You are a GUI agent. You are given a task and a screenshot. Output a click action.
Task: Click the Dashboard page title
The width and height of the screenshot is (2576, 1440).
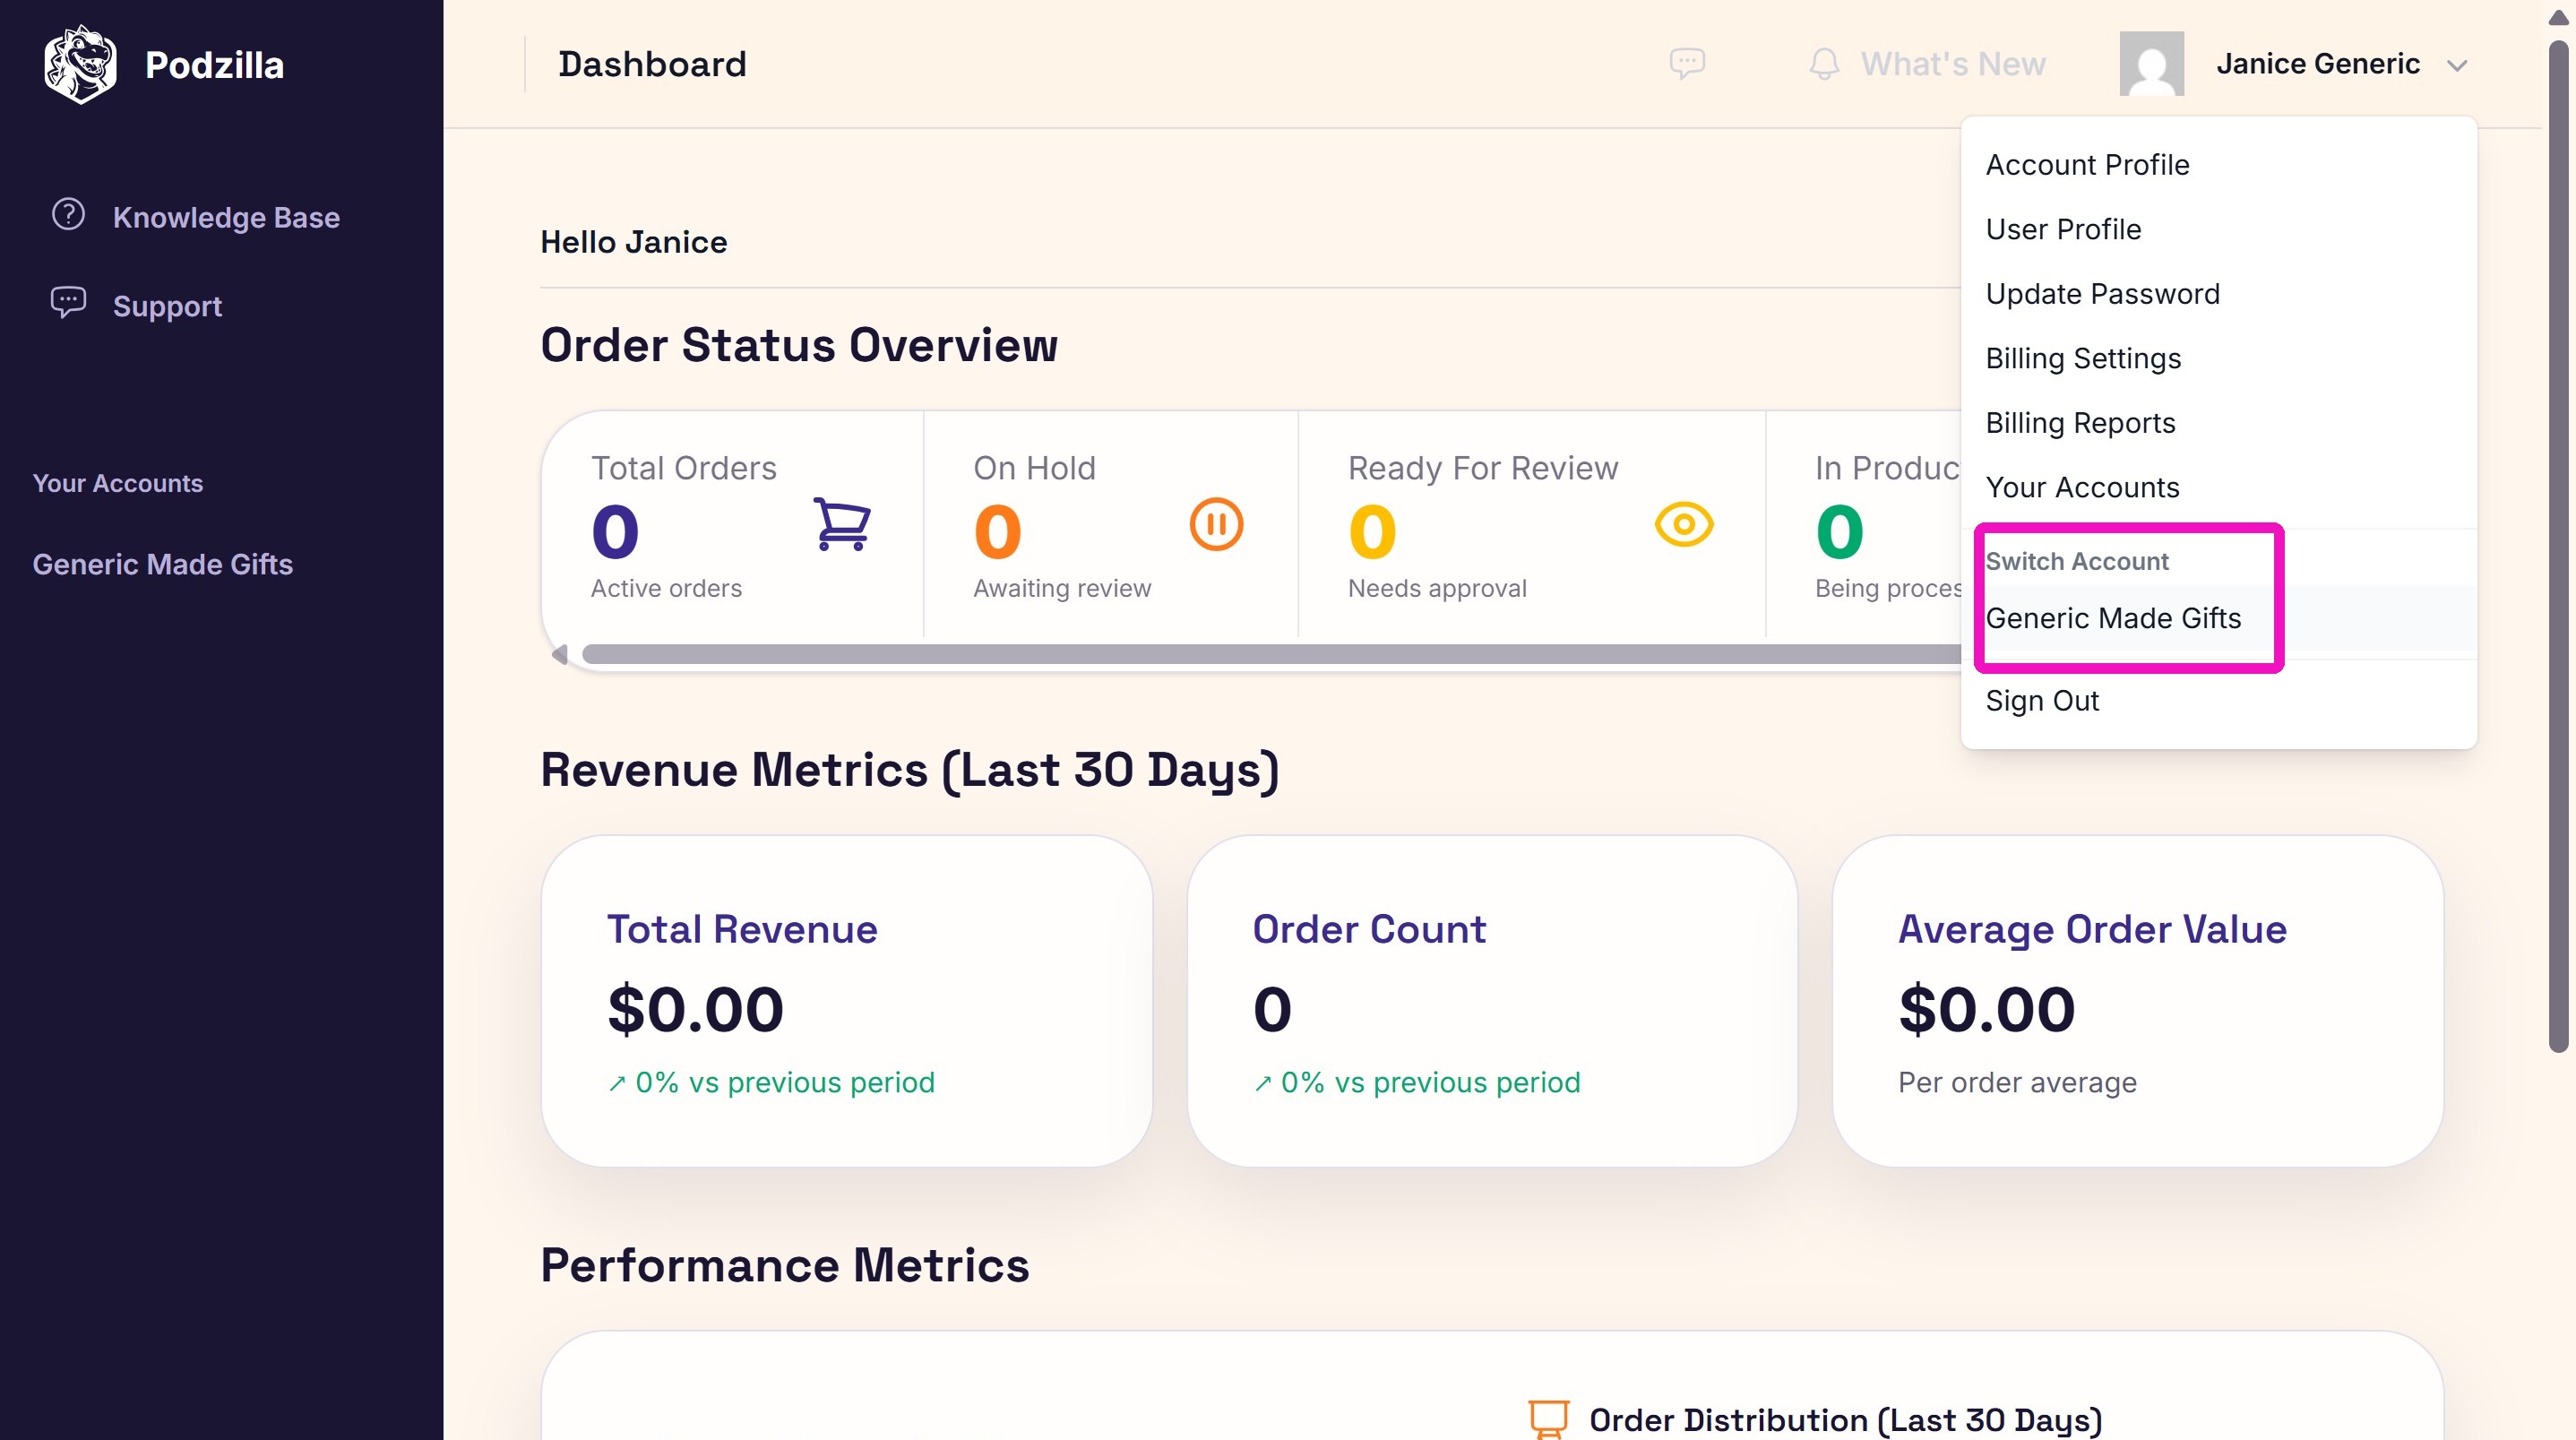(x=652, y=64)
